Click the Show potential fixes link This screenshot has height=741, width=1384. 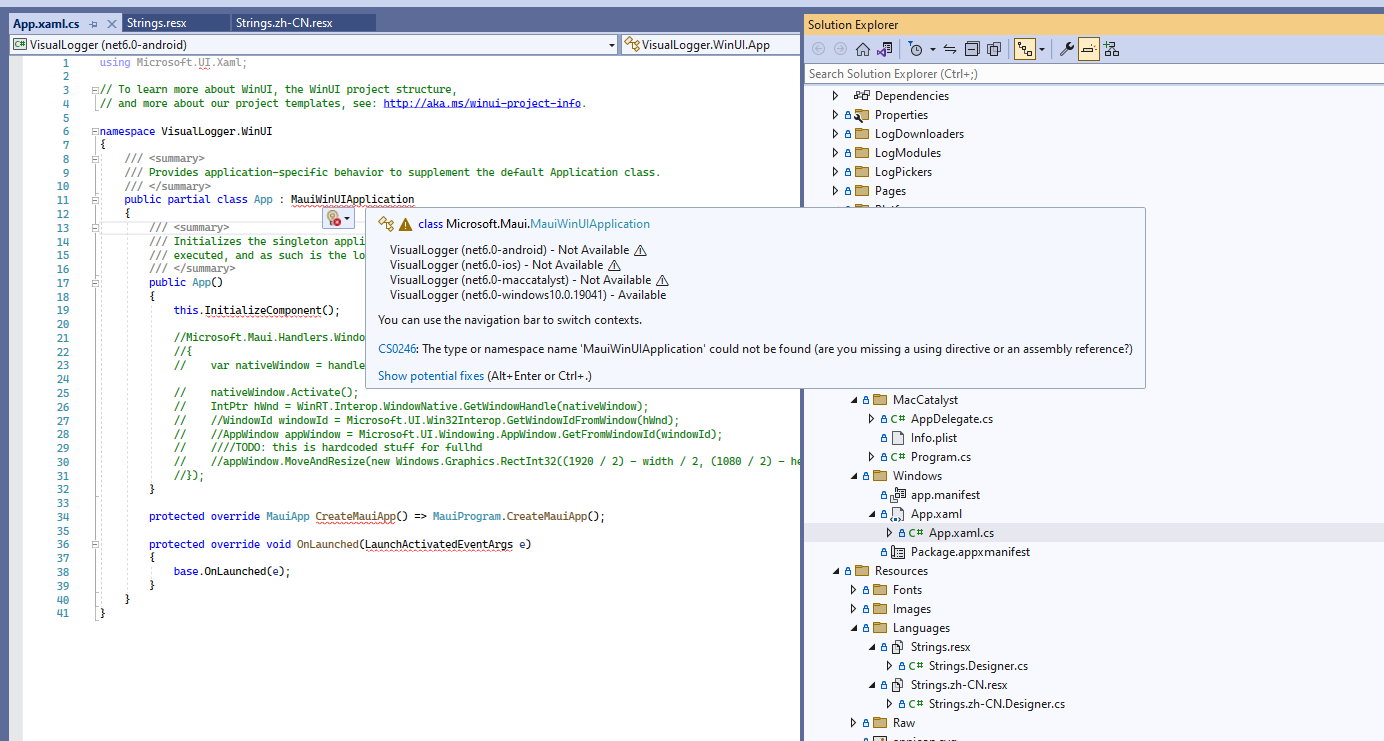pos(428,374)
